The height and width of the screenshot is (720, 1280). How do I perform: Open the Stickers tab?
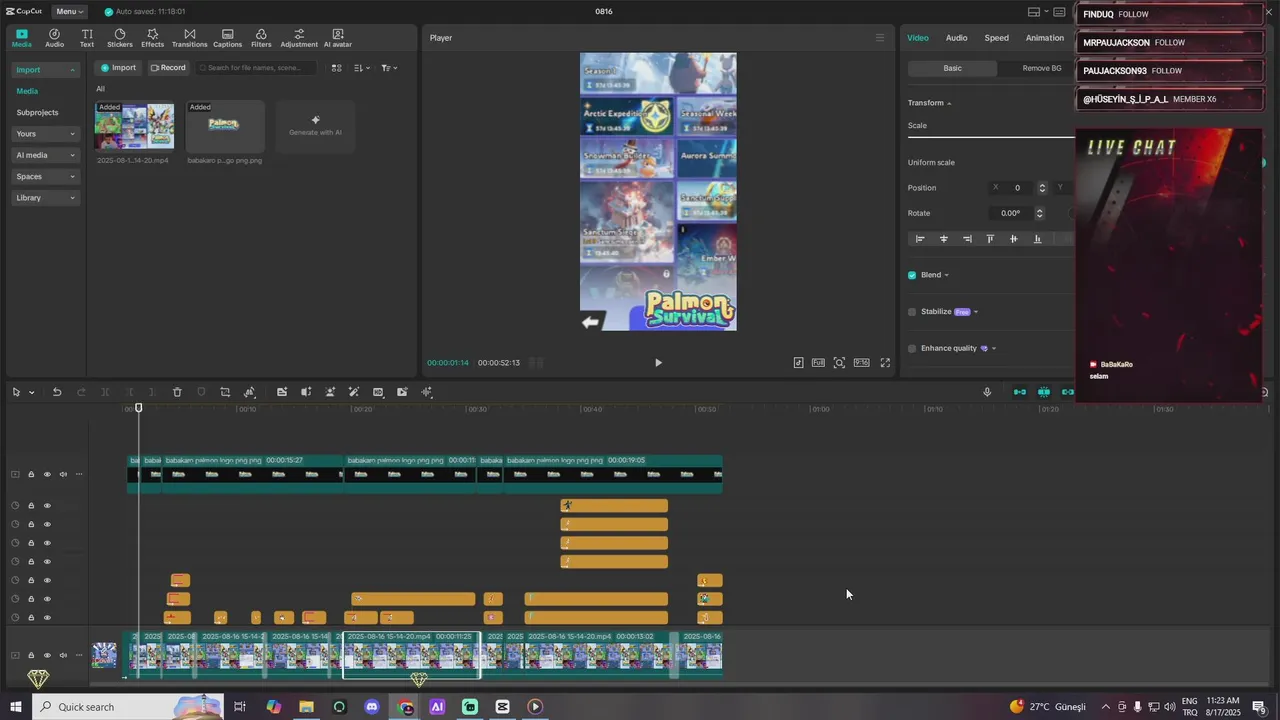tap(120, 38)
